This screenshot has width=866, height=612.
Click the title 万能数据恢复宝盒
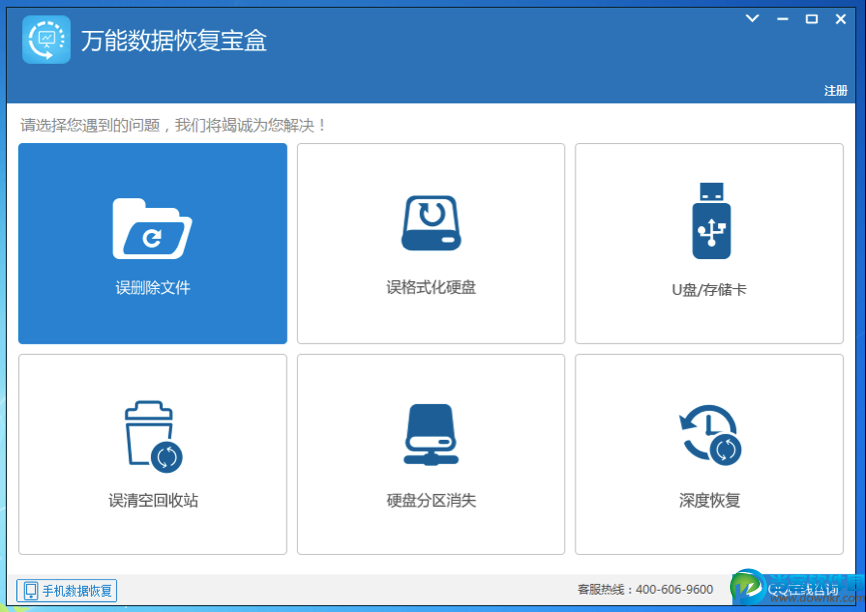pyautogui.click(x=174, y=41)
